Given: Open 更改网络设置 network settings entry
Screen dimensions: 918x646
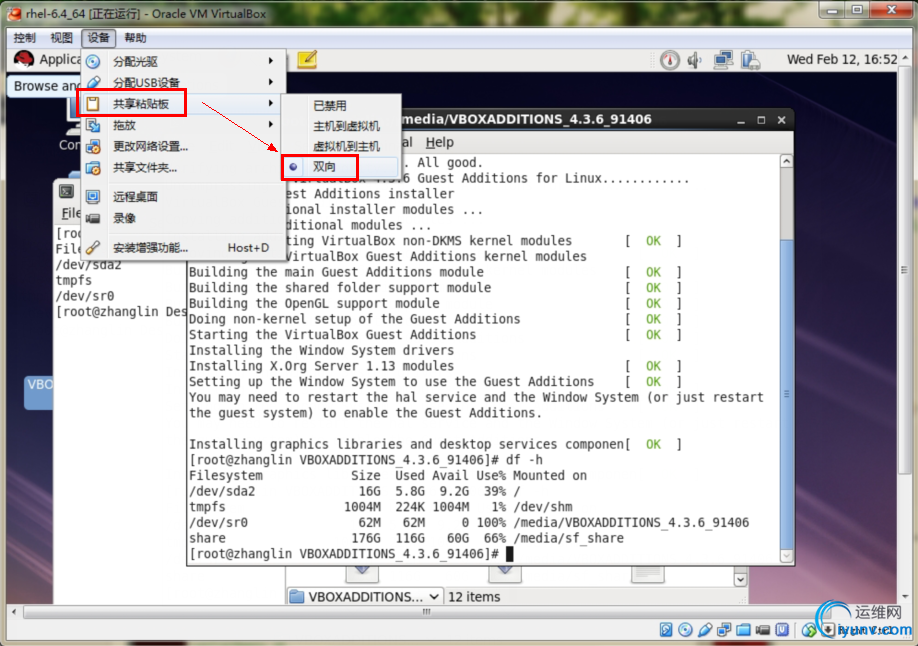Looking at the screenshot, I should pyautogui.click(x=183, y=146).
